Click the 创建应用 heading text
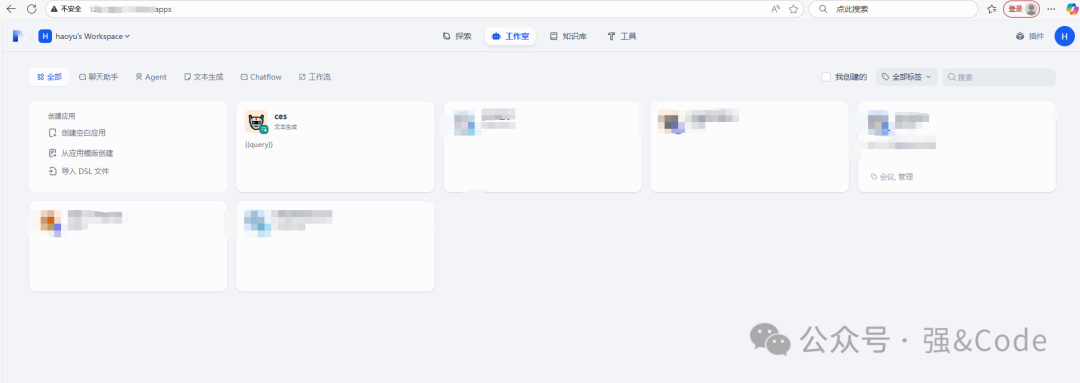Image resolution: width=1080 pixels, height=383 pixels. 61,116
